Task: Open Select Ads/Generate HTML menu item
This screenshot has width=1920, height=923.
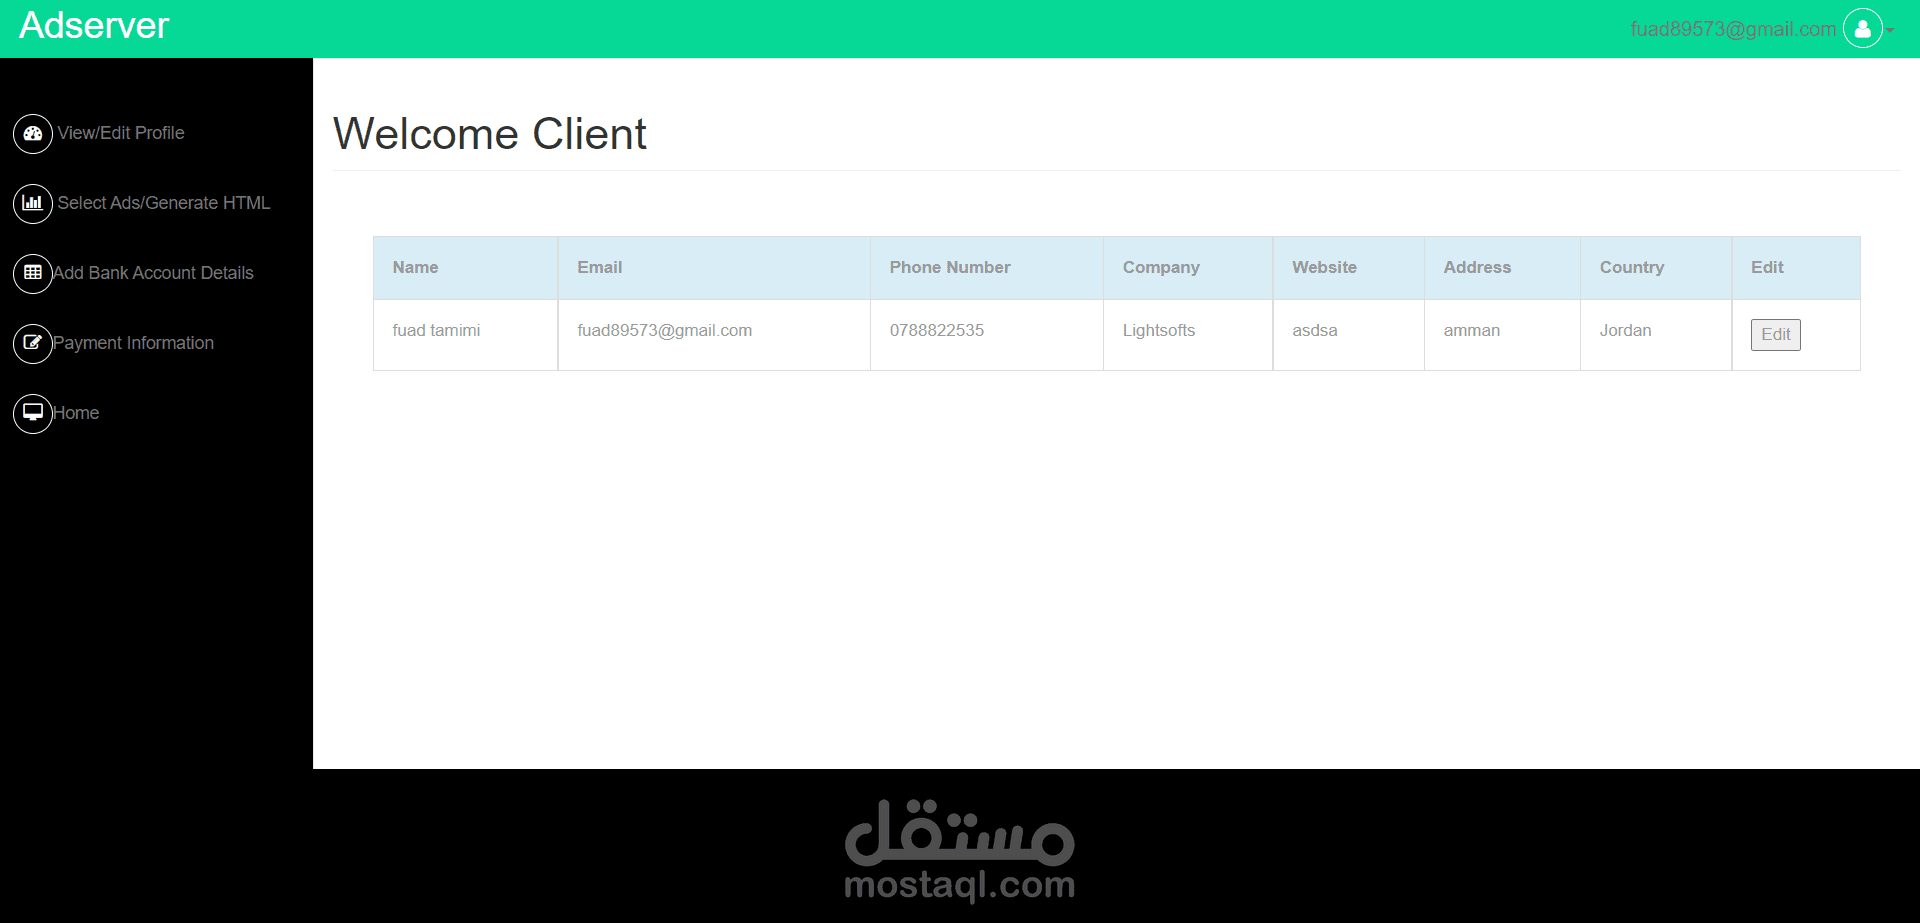Action: pos(164,203)
